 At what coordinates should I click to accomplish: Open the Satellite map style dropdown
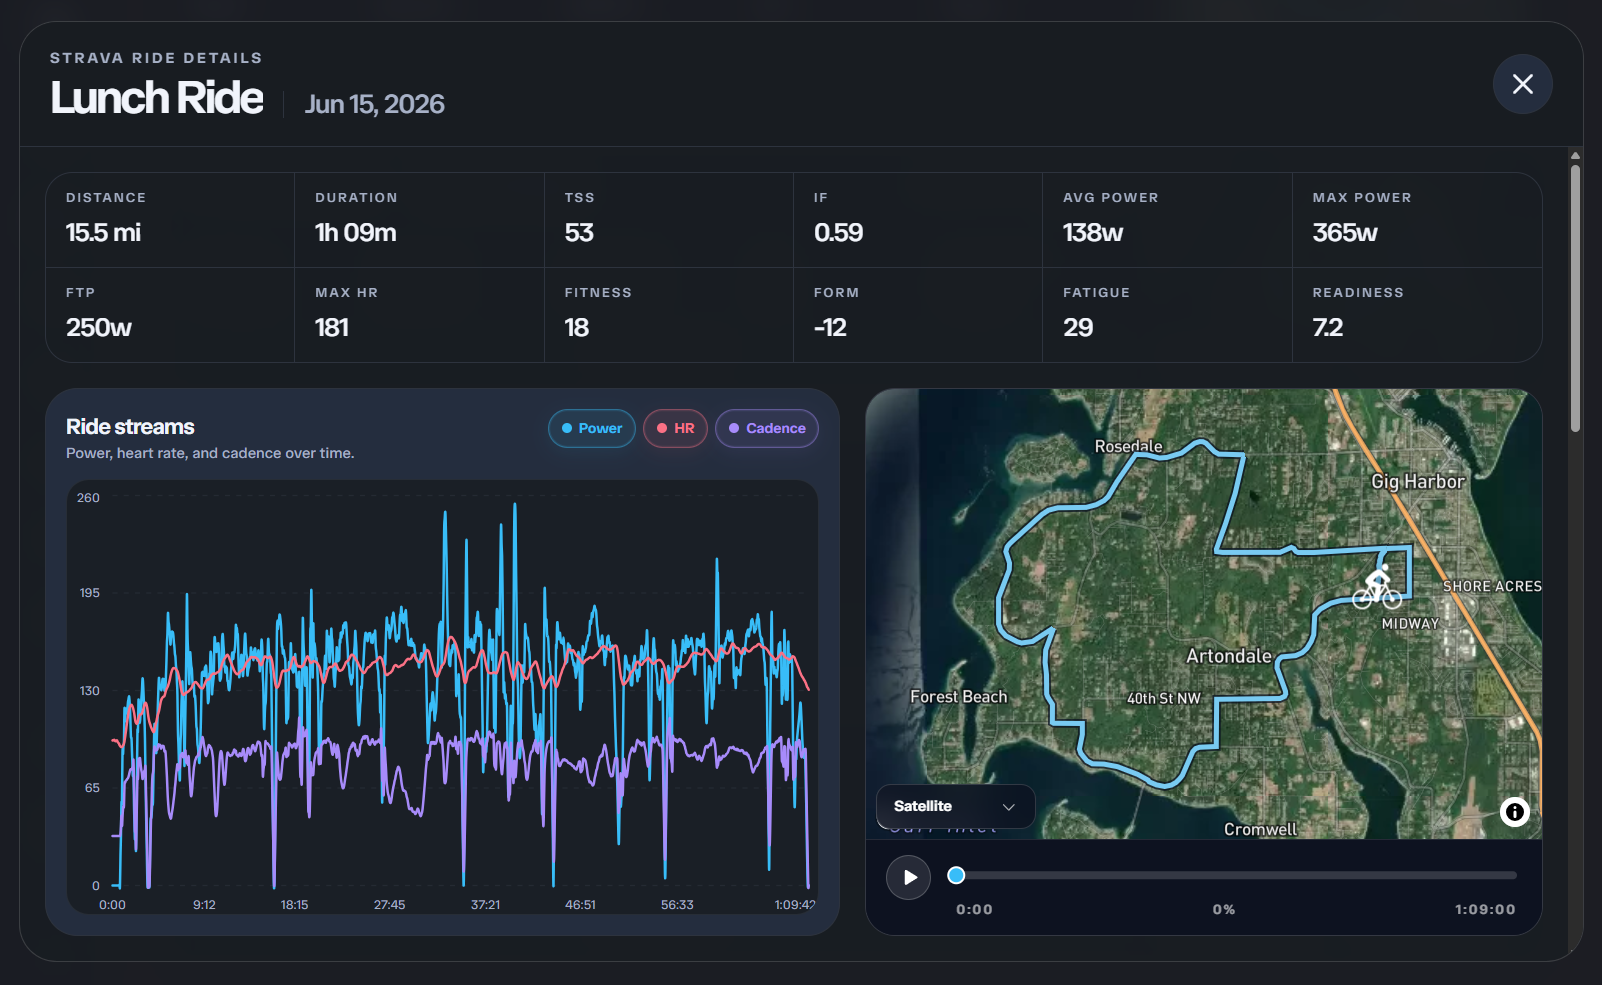(x=955, y=806)
